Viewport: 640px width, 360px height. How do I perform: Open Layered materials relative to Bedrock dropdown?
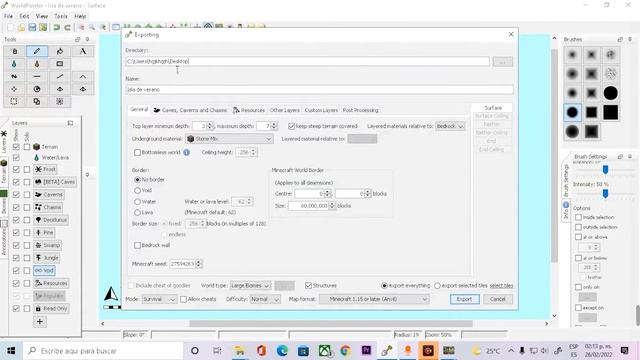point(450,126)
